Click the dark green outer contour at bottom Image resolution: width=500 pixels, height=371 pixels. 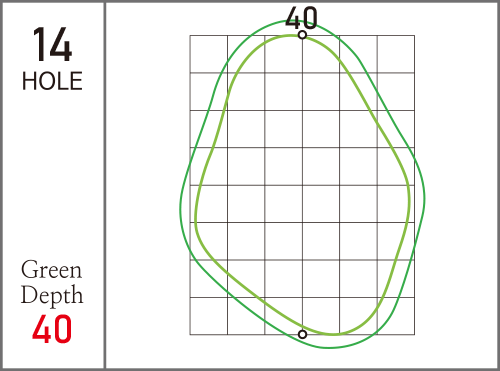click(328, 348)
